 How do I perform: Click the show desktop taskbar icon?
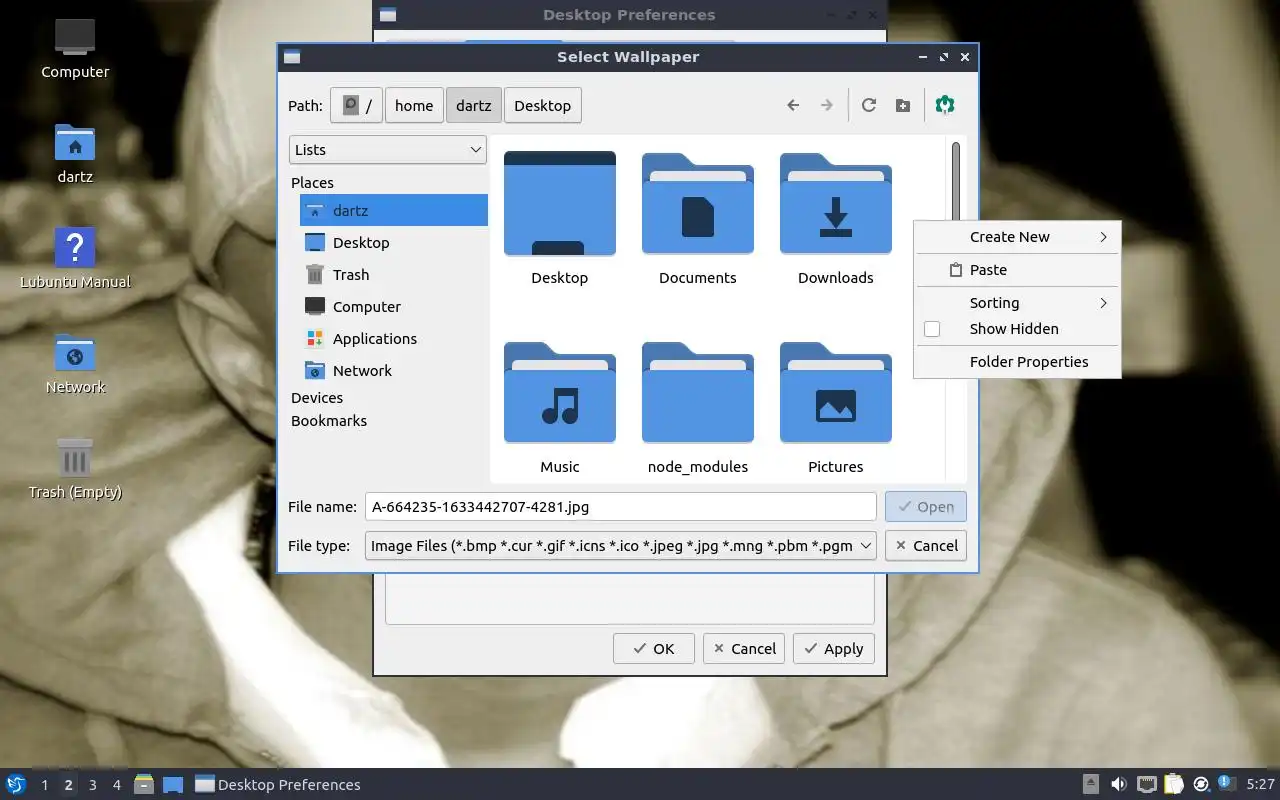coord(173,784)
